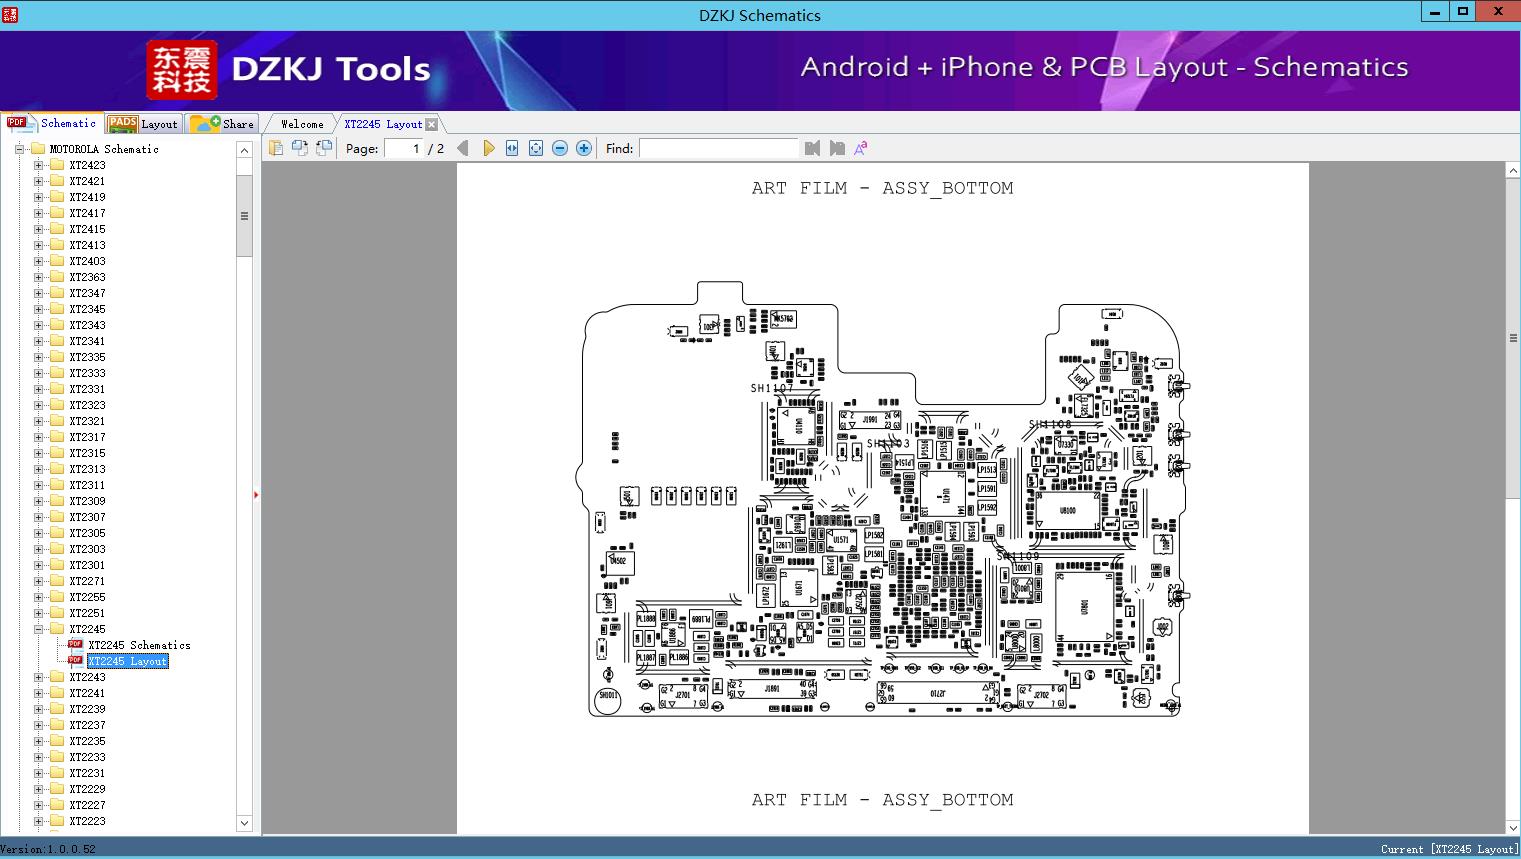Collapse the XT2245 folder
This screenshot has height=859, width=1521.
point(38,629)
